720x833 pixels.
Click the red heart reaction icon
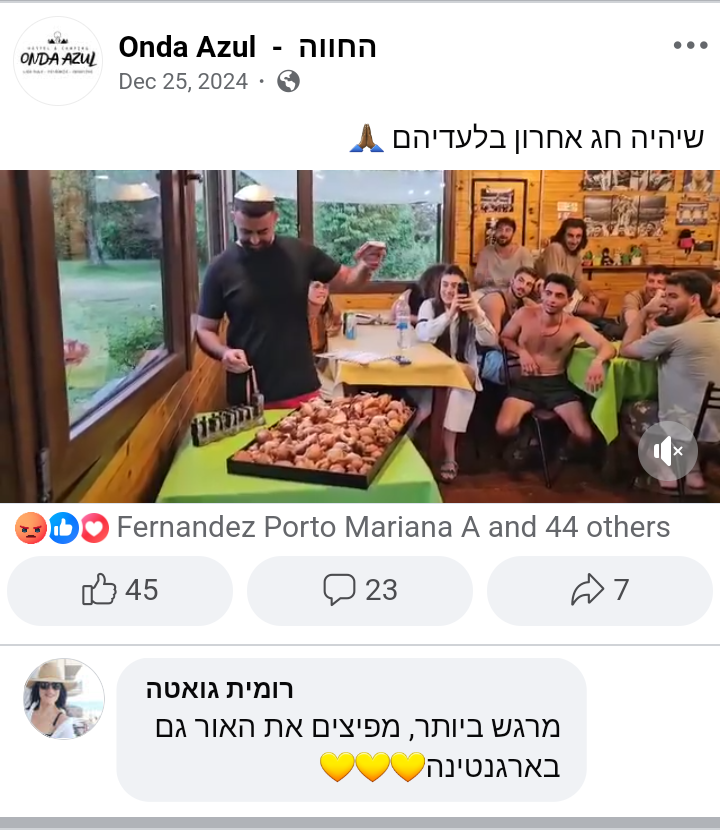click(94, 528)
